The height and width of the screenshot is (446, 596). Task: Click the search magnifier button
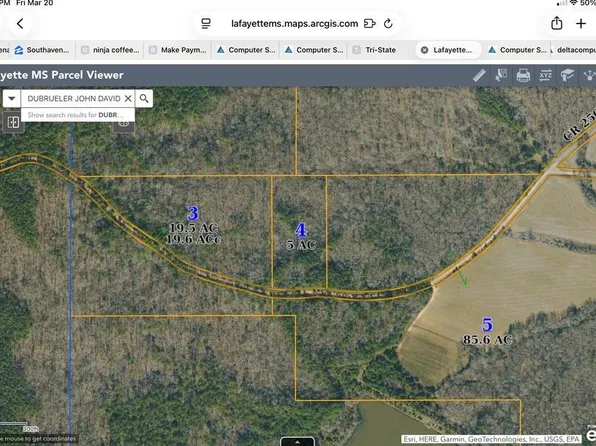click(x=144, y=98)
